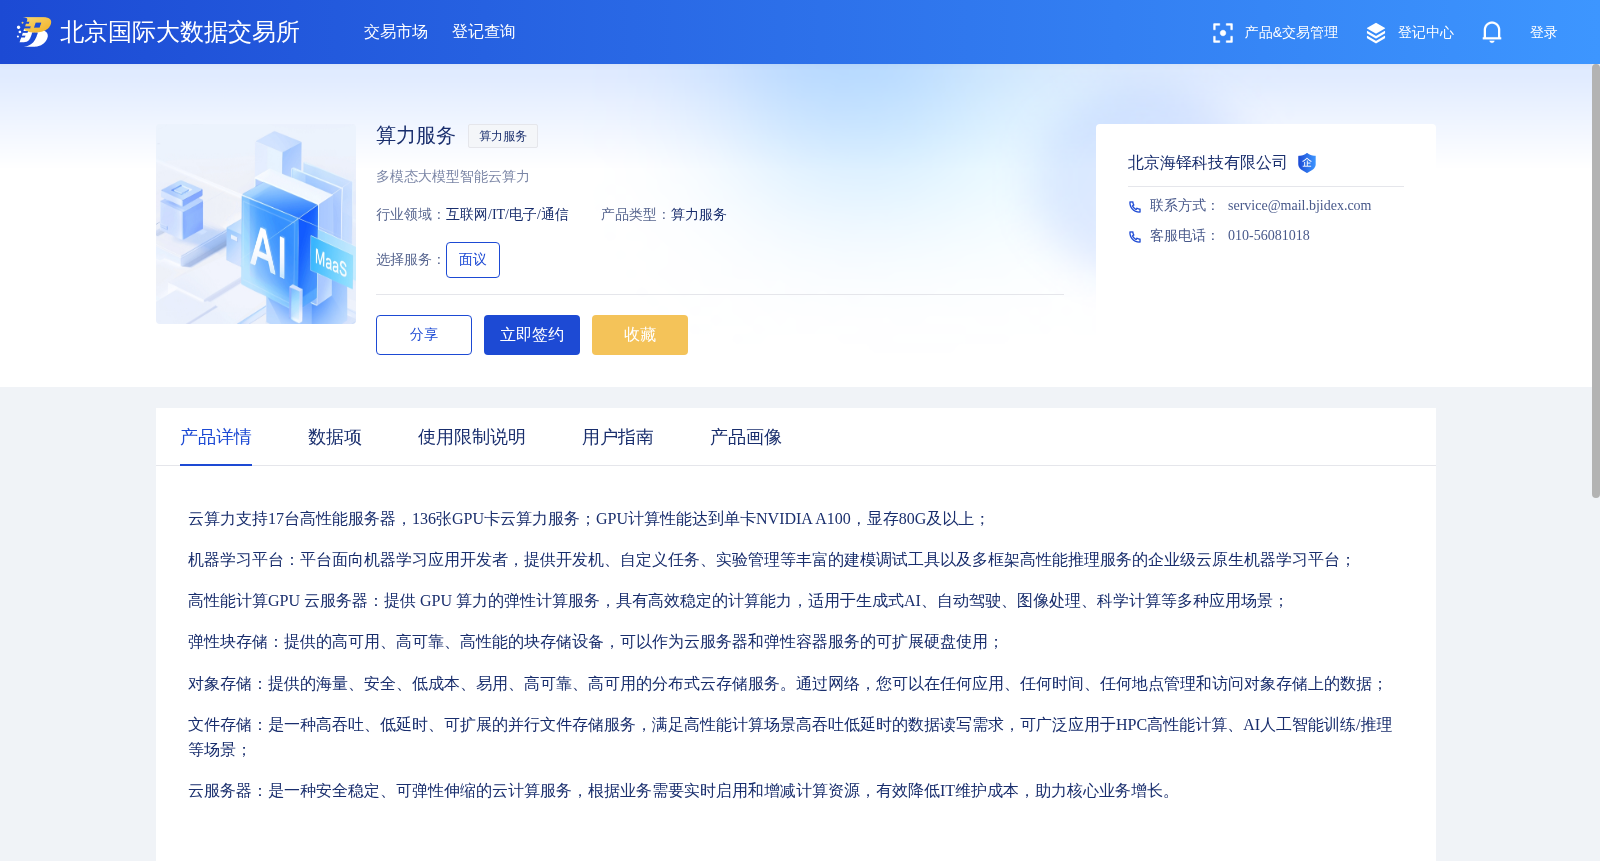Click the page vertical scrollbar
1600x861 pixels.
[x=1595, y=280]
